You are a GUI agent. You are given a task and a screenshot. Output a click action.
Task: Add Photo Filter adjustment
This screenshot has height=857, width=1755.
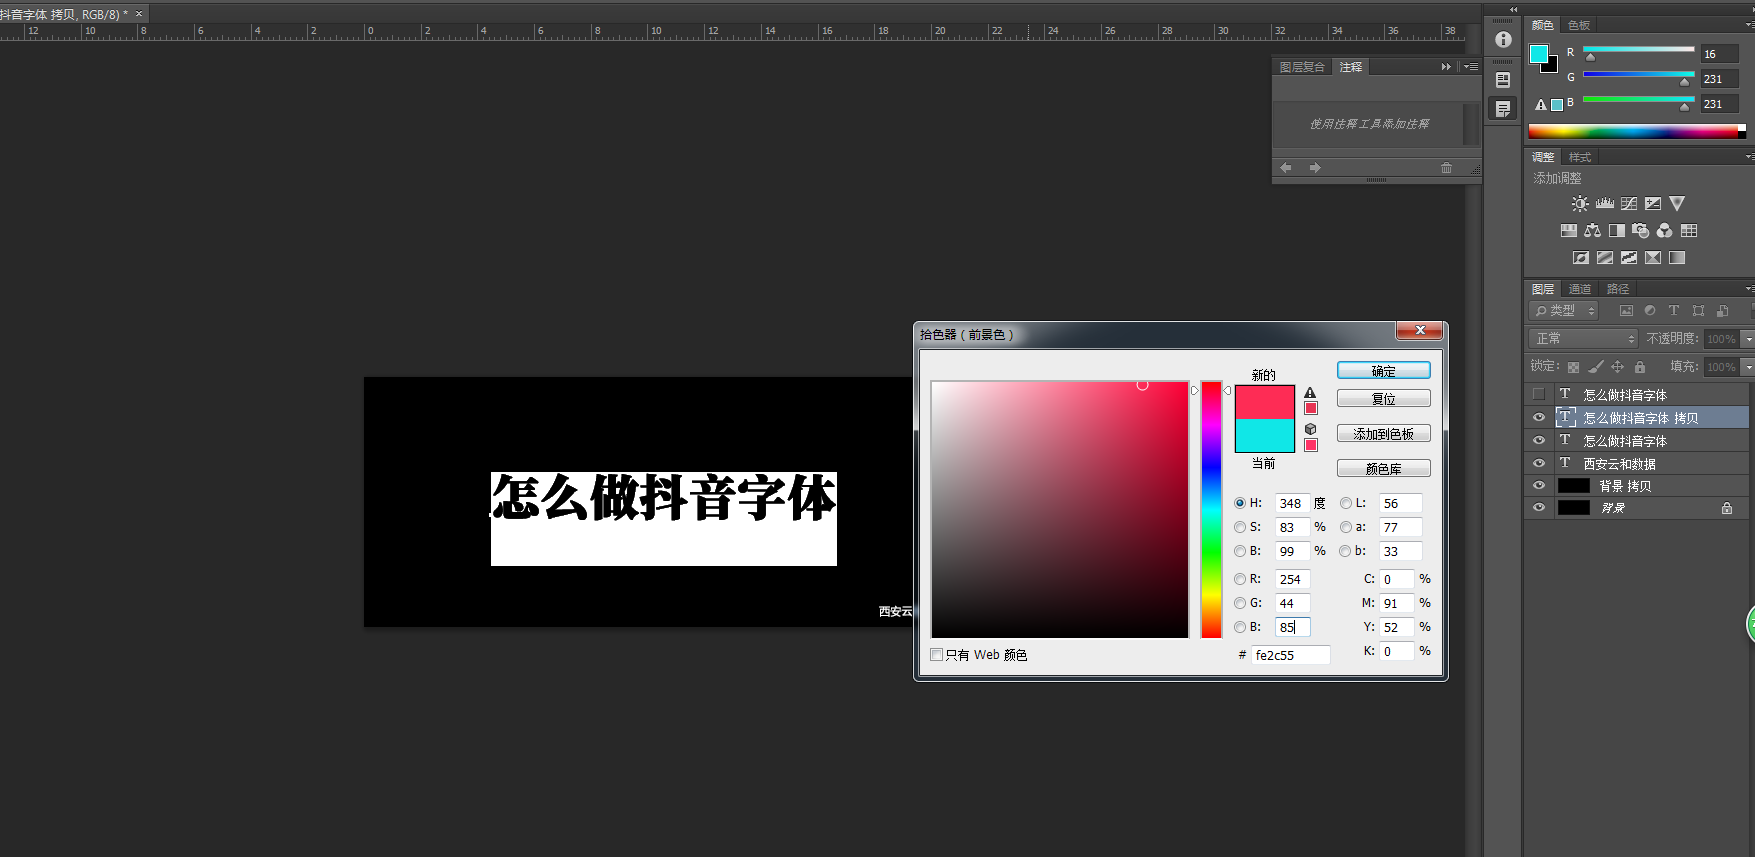1640,230
